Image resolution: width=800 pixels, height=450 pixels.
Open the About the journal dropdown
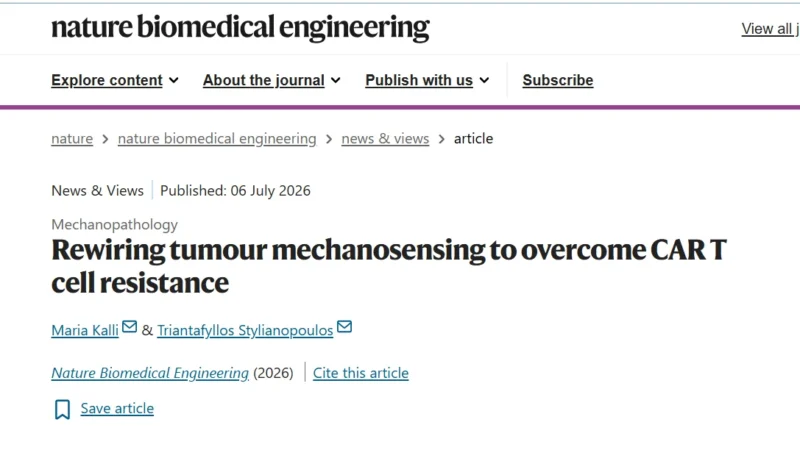pos(271,80)
